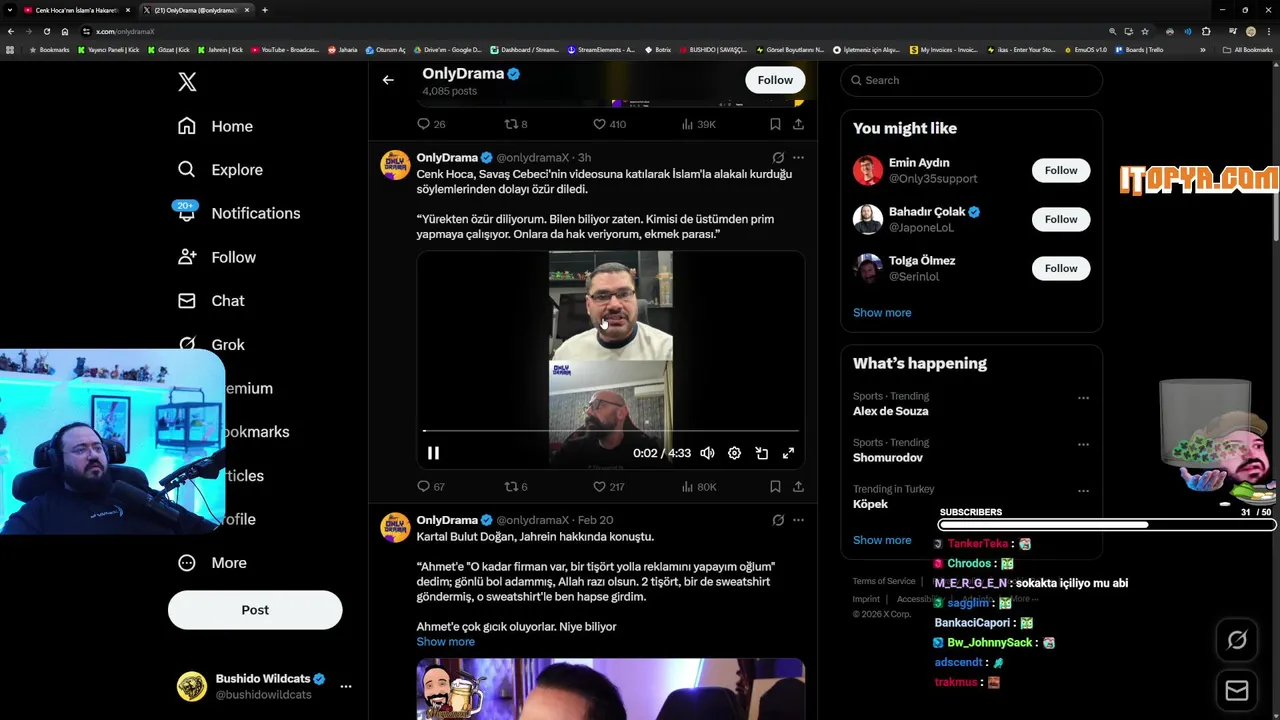Share the post with 80K views
This screenshot has width=1280, height=720.
[798, 487]
